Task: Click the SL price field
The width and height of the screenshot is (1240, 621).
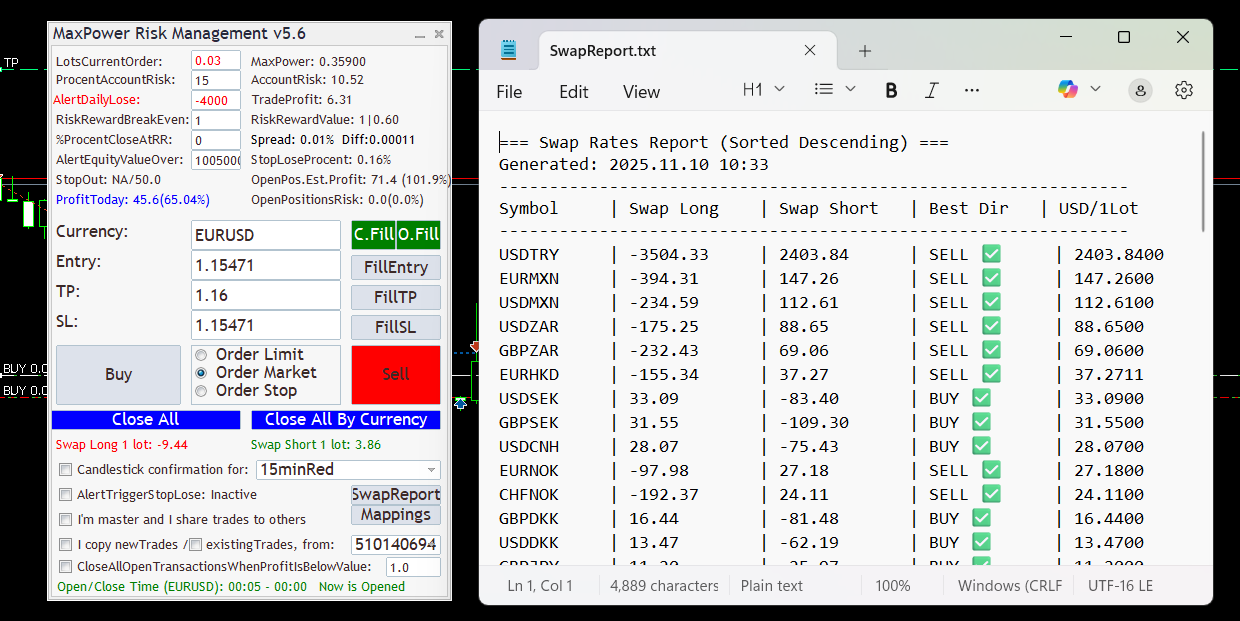Action: (266, 325)
